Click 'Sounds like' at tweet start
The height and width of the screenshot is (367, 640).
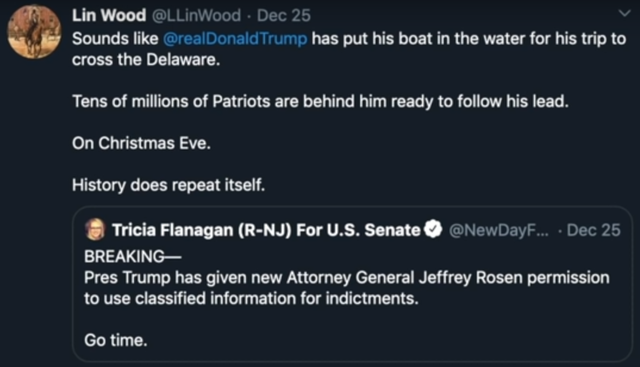[115, 39]
